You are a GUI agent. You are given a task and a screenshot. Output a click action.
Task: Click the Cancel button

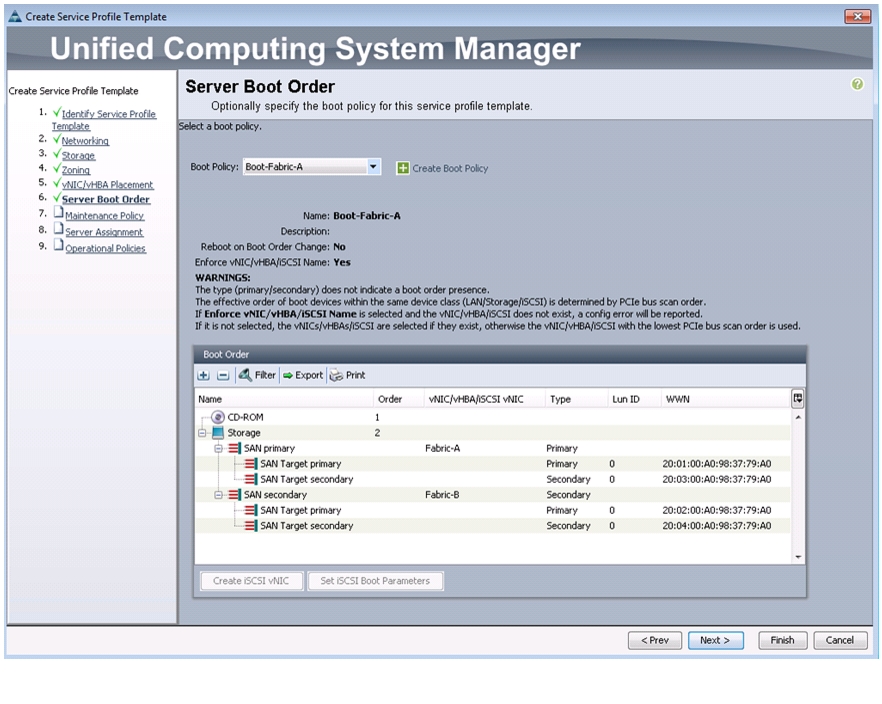point(840,640)
